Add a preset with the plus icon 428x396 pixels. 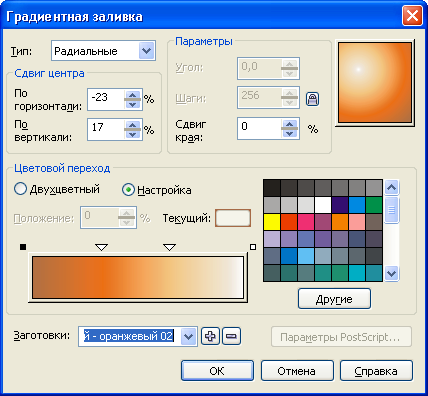point(210,336)
